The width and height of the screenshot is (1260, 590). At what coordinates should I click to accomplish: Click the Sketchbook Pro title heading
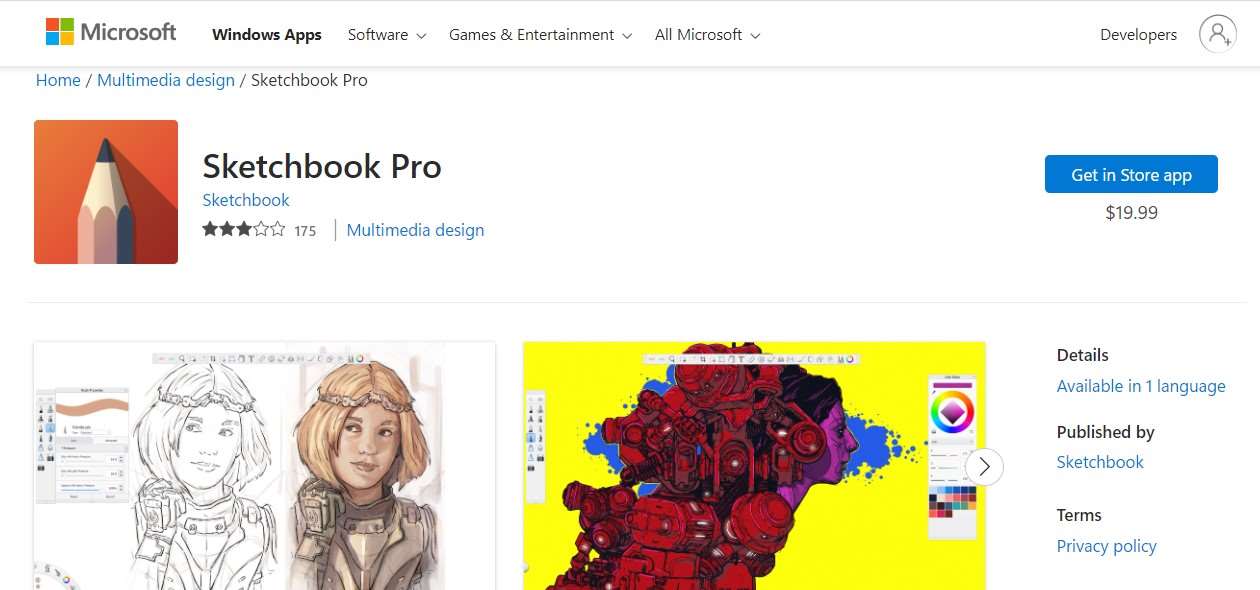(x=322, y=166)
